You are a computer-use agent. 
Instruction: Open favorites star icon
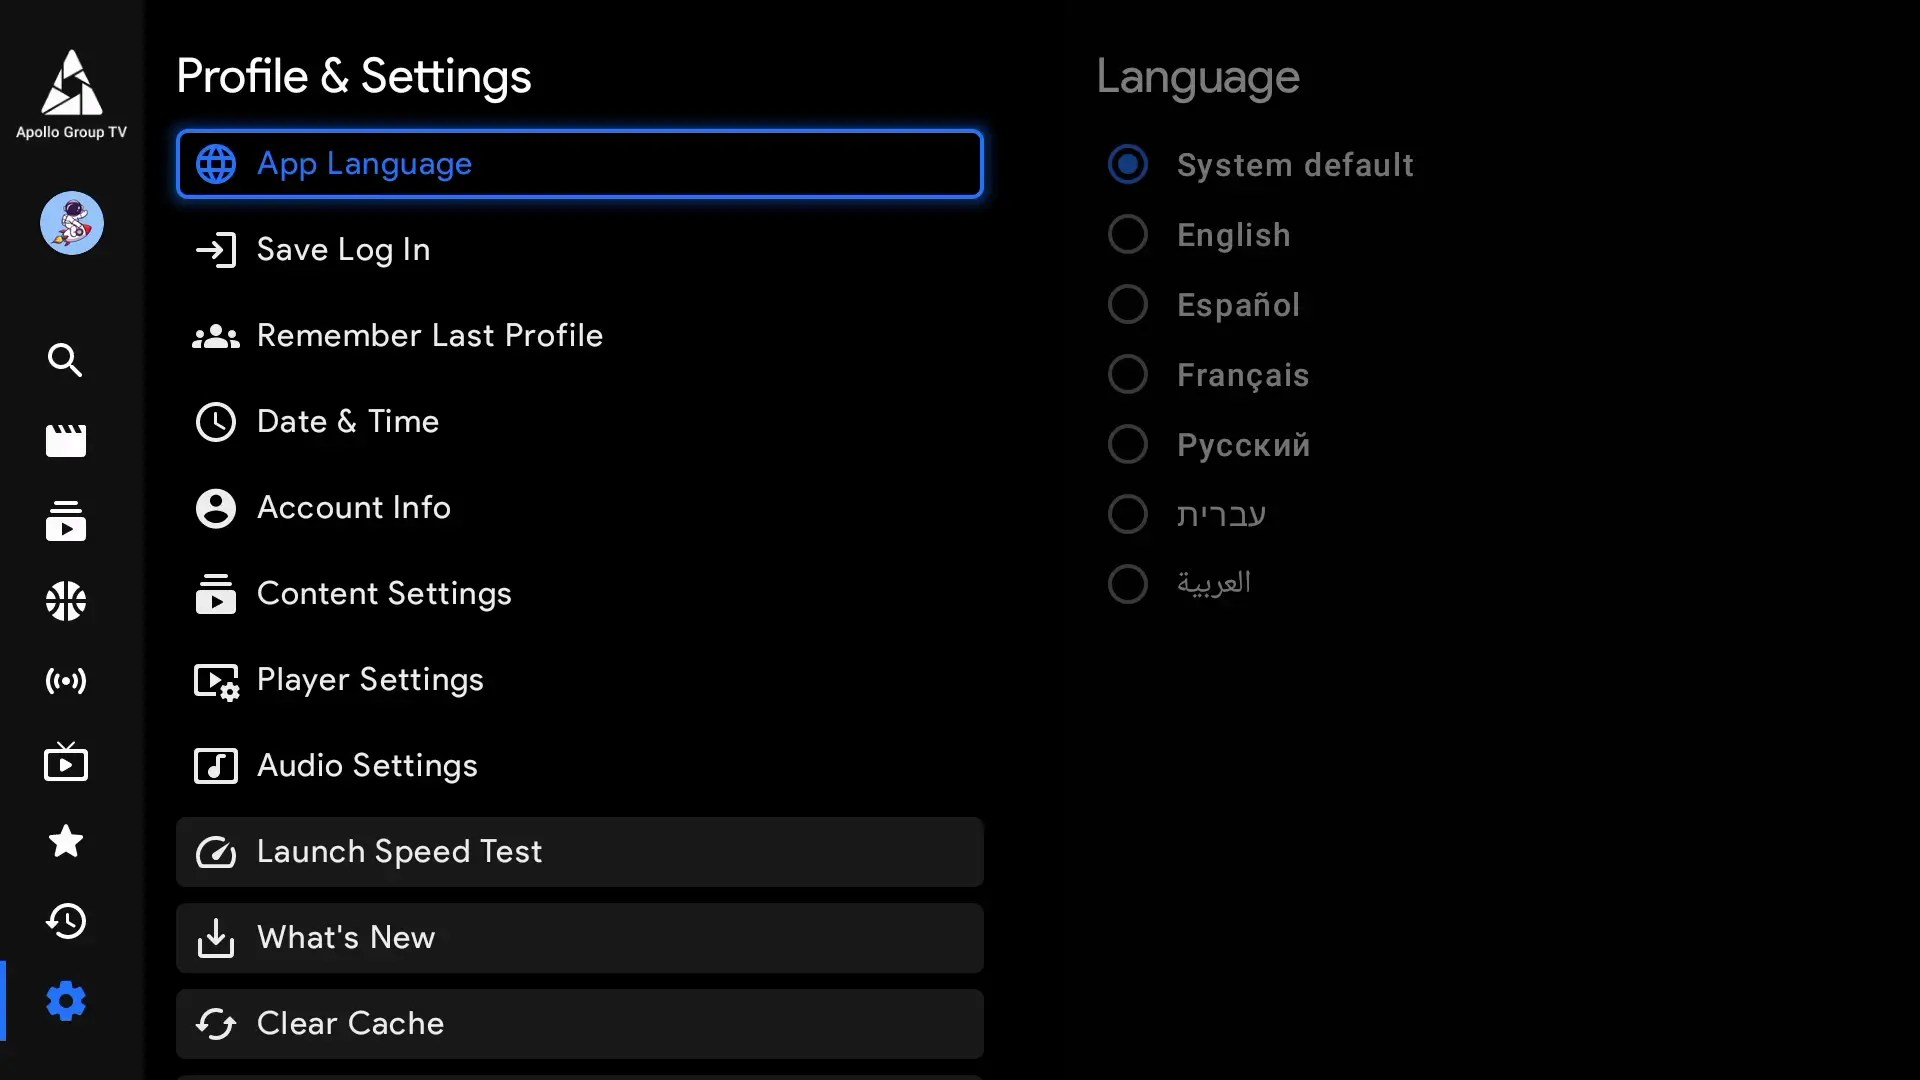(66, 841)
